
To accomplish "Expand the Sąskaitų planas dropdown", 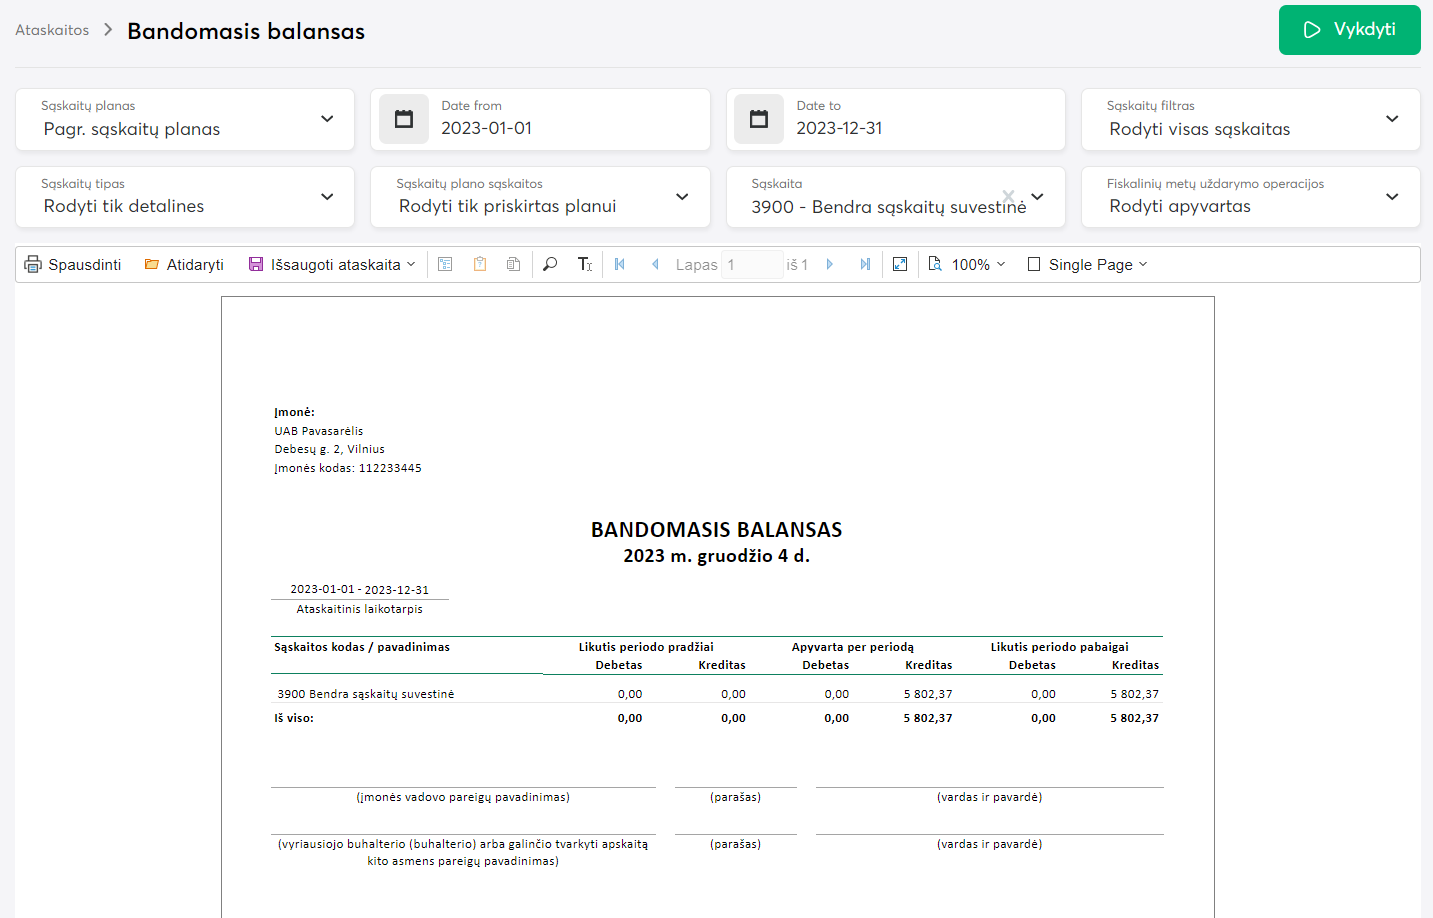I will point(327,119).
